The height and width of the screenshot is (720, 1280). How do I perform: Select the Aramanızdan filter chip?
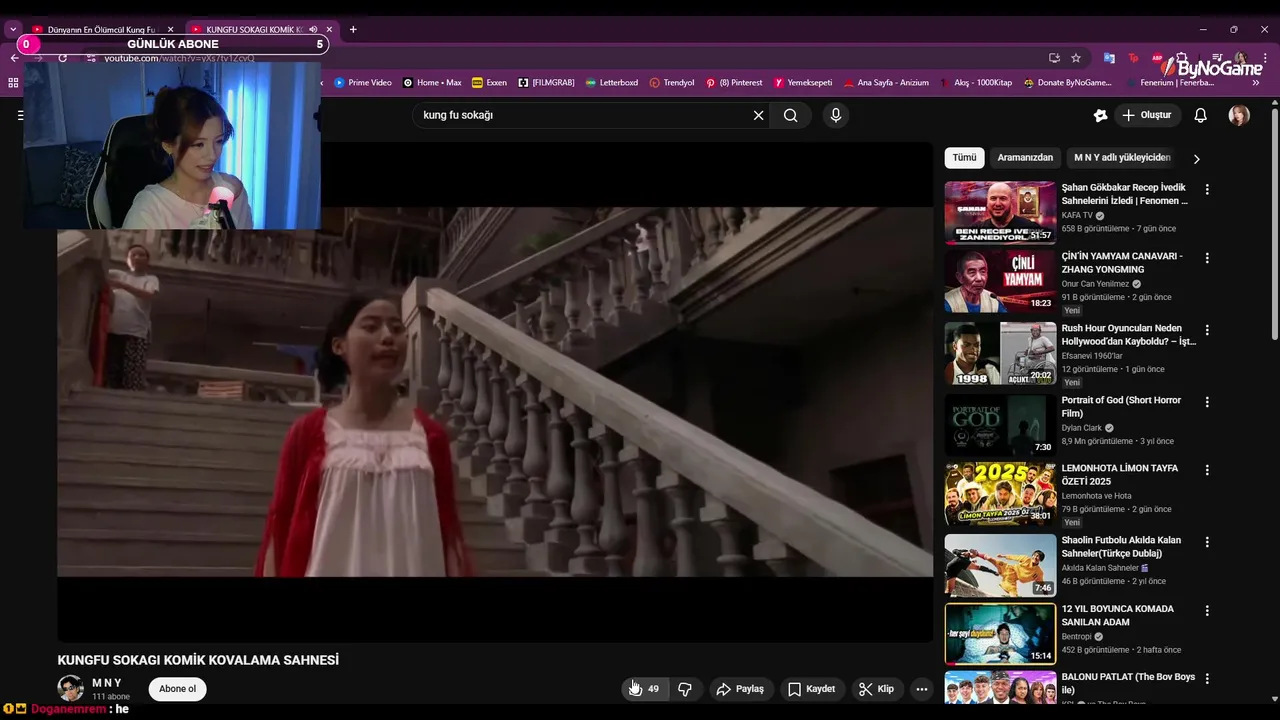(1025, 158)
